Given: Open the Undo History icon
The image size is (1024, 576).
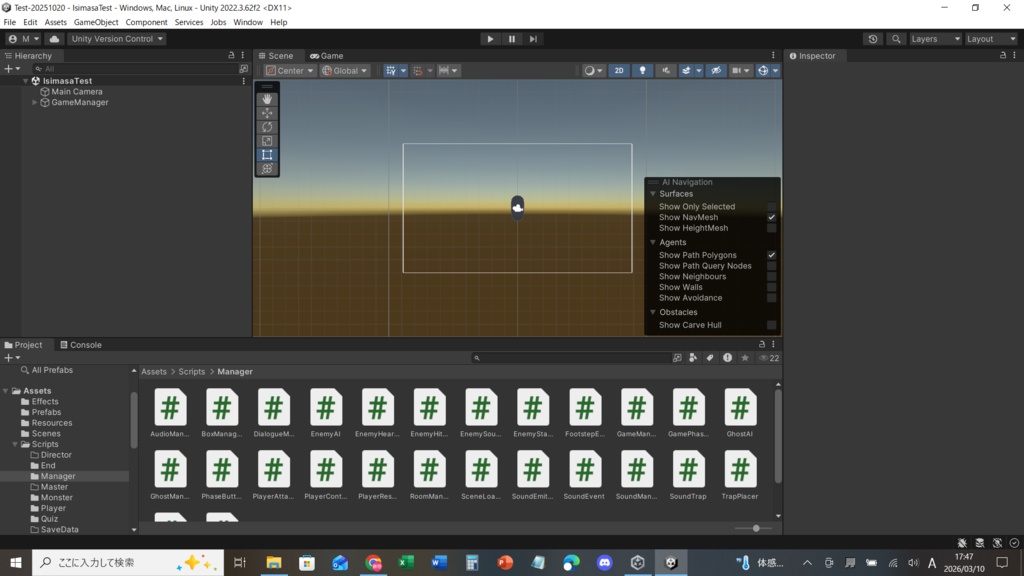Looking at the screenshot, I should 873,39.
